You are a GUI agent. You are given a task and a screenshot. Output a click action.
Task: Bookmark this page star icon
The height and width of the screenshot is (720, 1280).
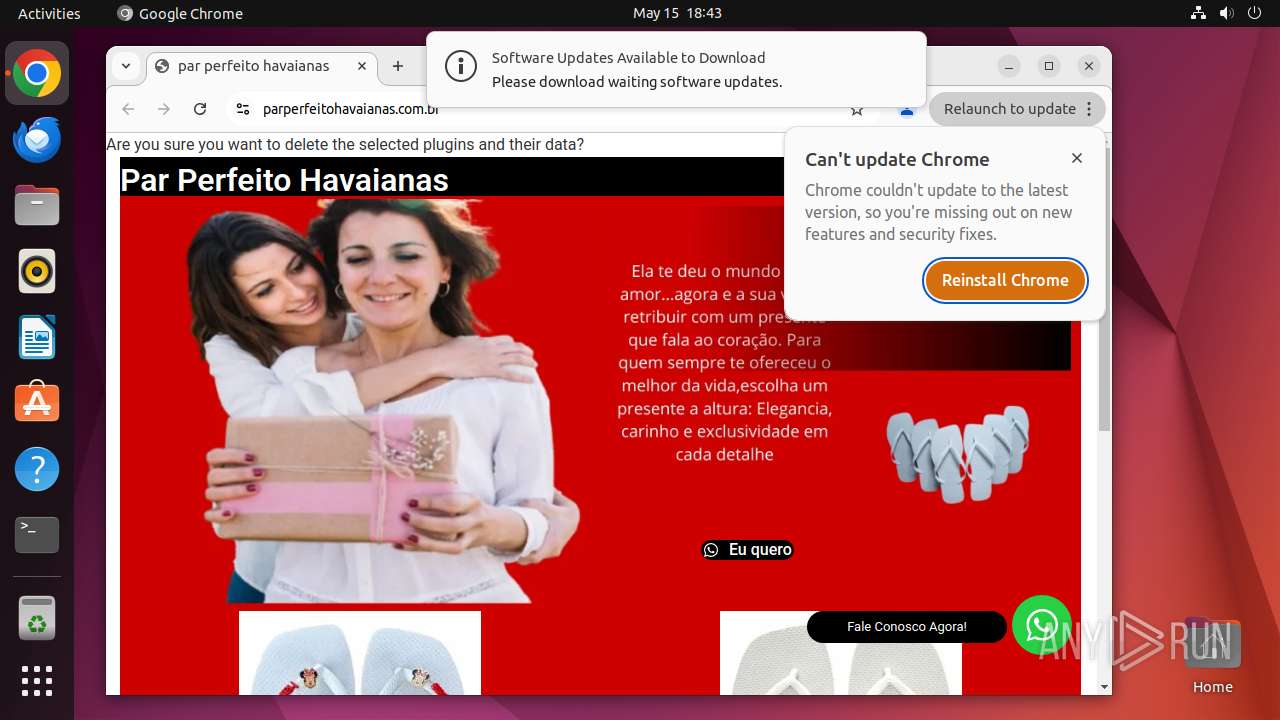857,110
